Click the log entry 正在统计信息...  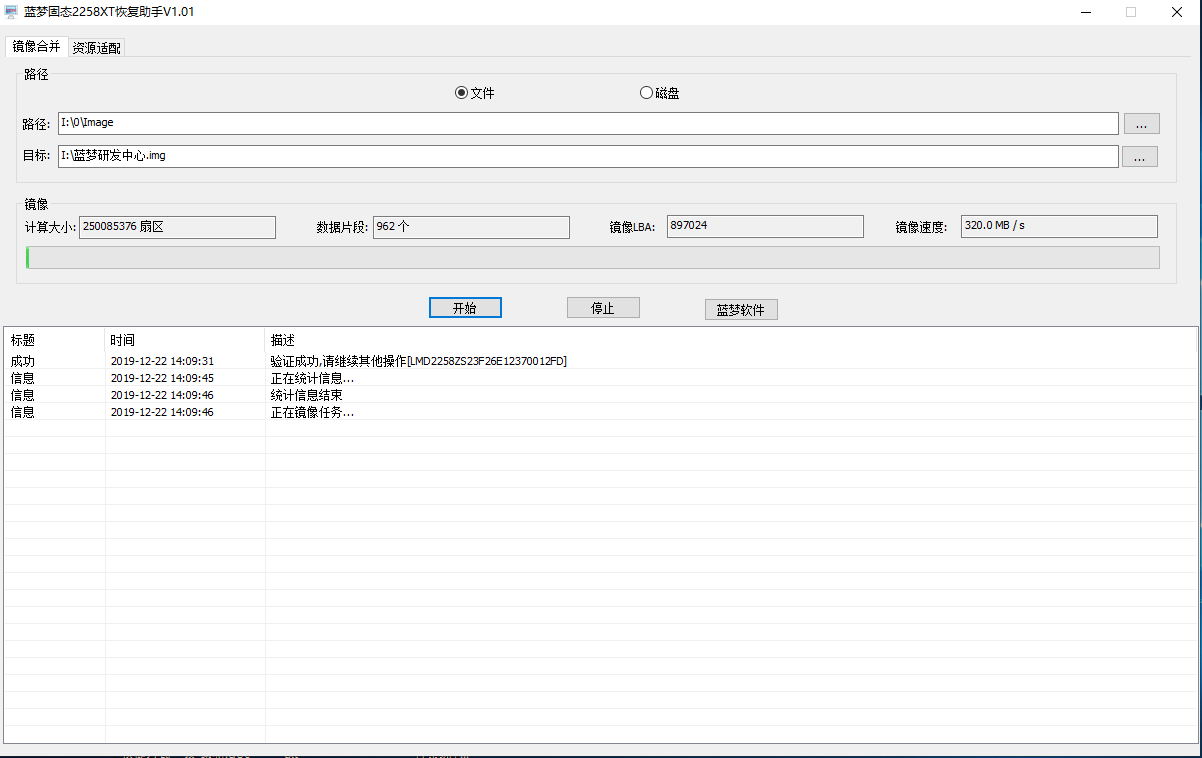[312, 378]
